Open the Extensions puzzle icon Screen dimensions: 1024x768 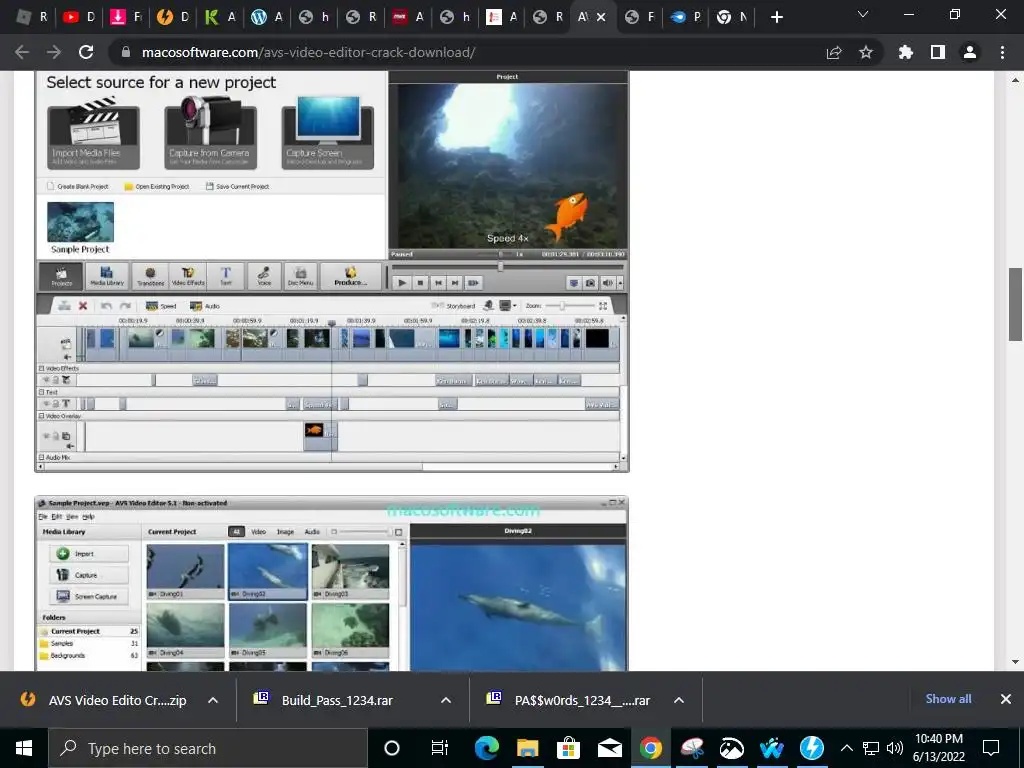coord(906,52)
